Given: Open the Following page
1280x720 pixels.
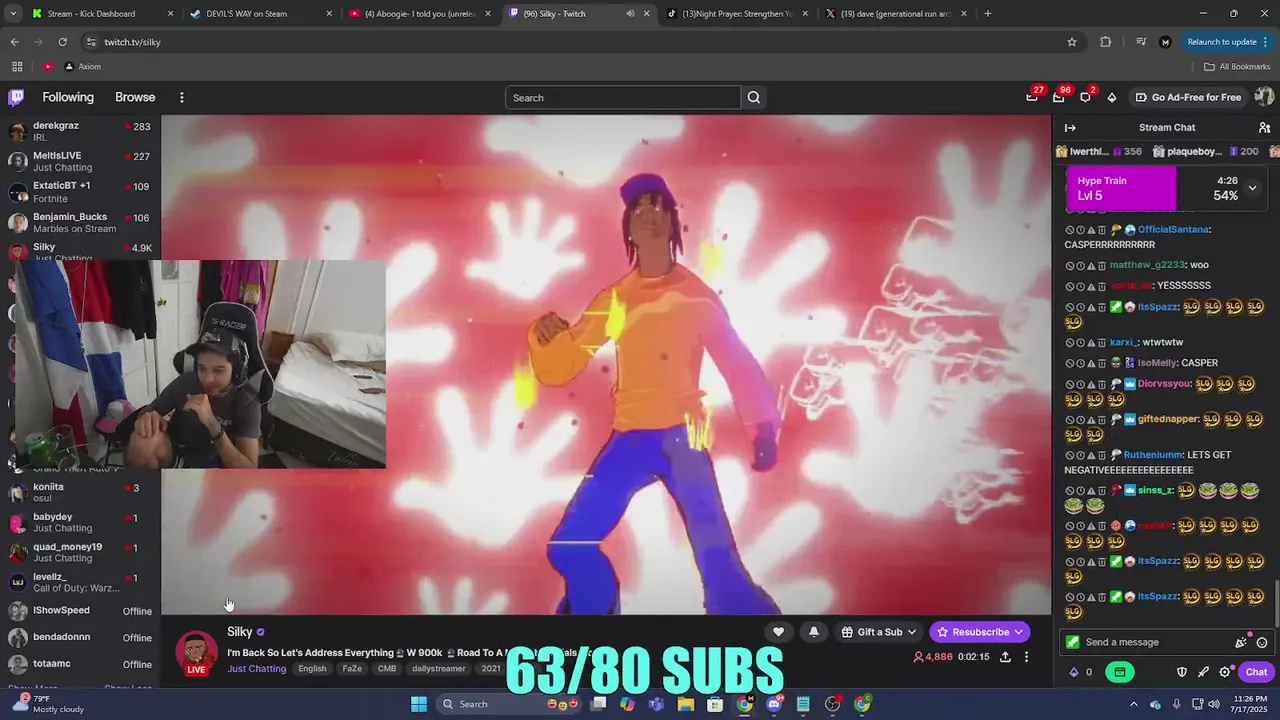Looking at the screenshot, I should coord(68,97).
